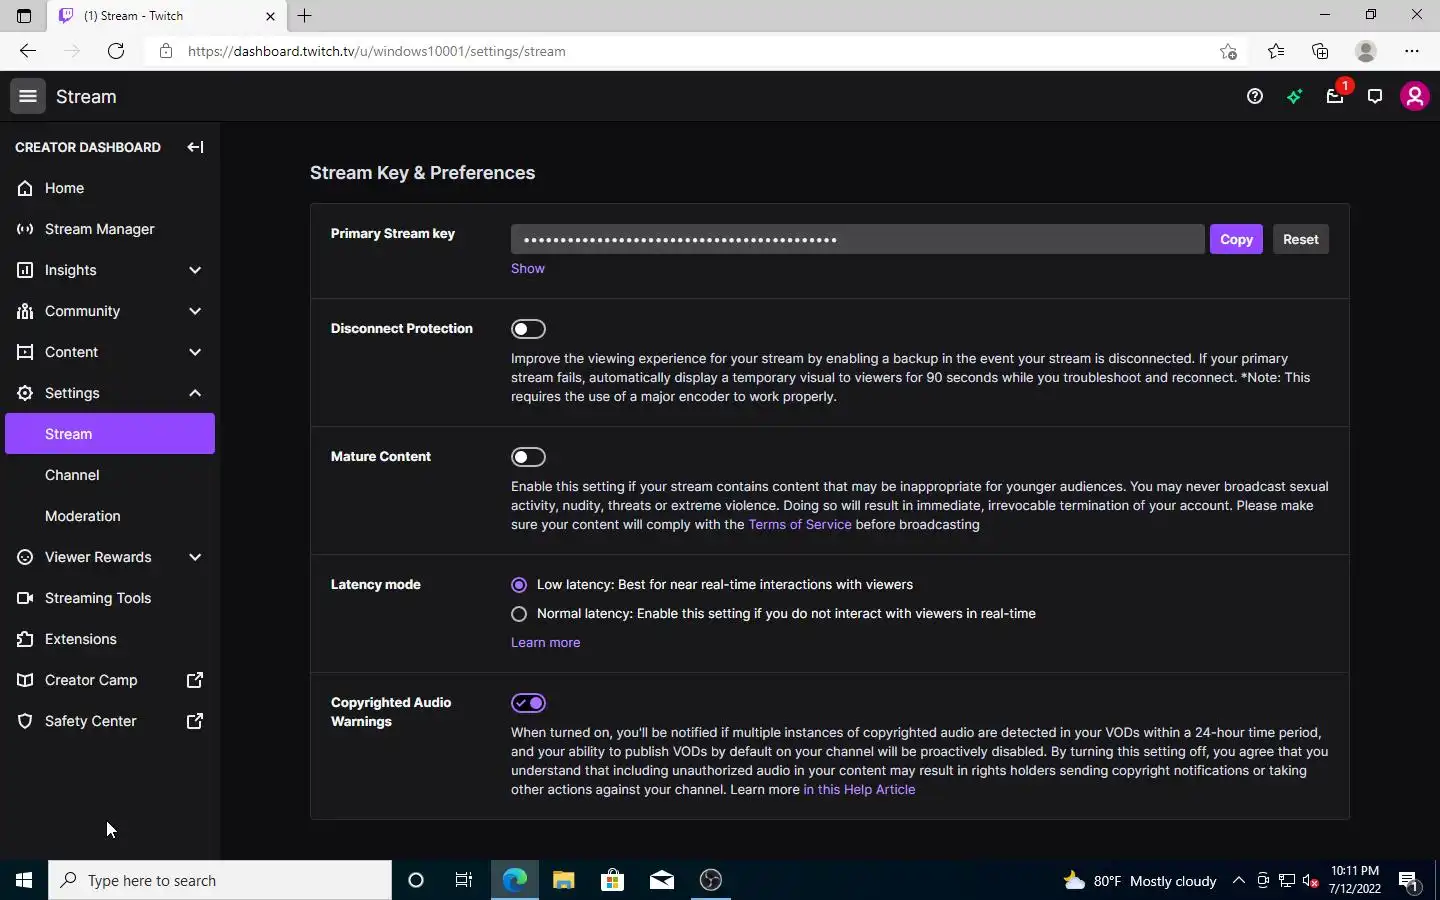Open 'in this Help Article' link
1440x900 pixels.
point(859,789)
